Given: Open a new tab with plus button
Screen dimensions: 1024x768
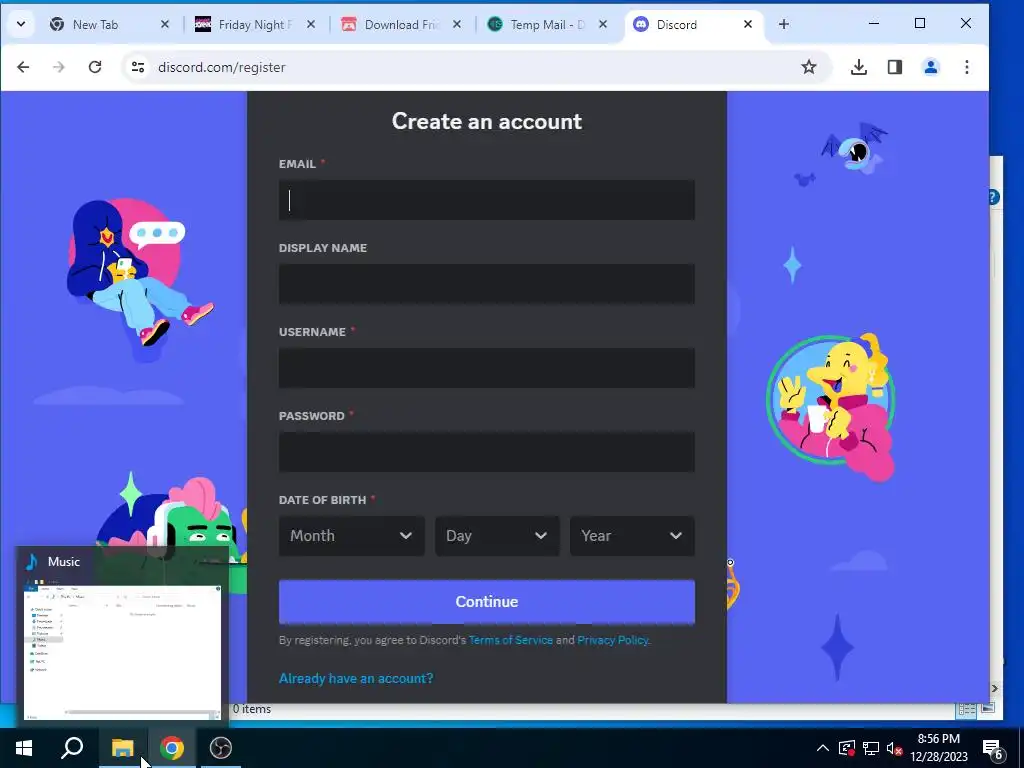Looking at the screenshot, I should [784, 25].
